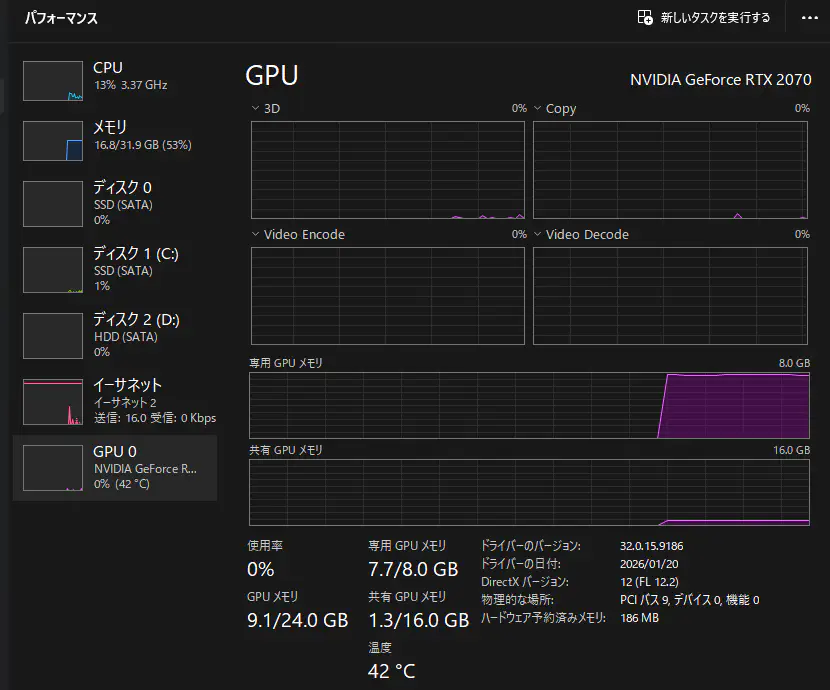This screenshot has width=830, height=690.
Task: Click the CPU usage mini graph
Action: [x=53, y=80]
